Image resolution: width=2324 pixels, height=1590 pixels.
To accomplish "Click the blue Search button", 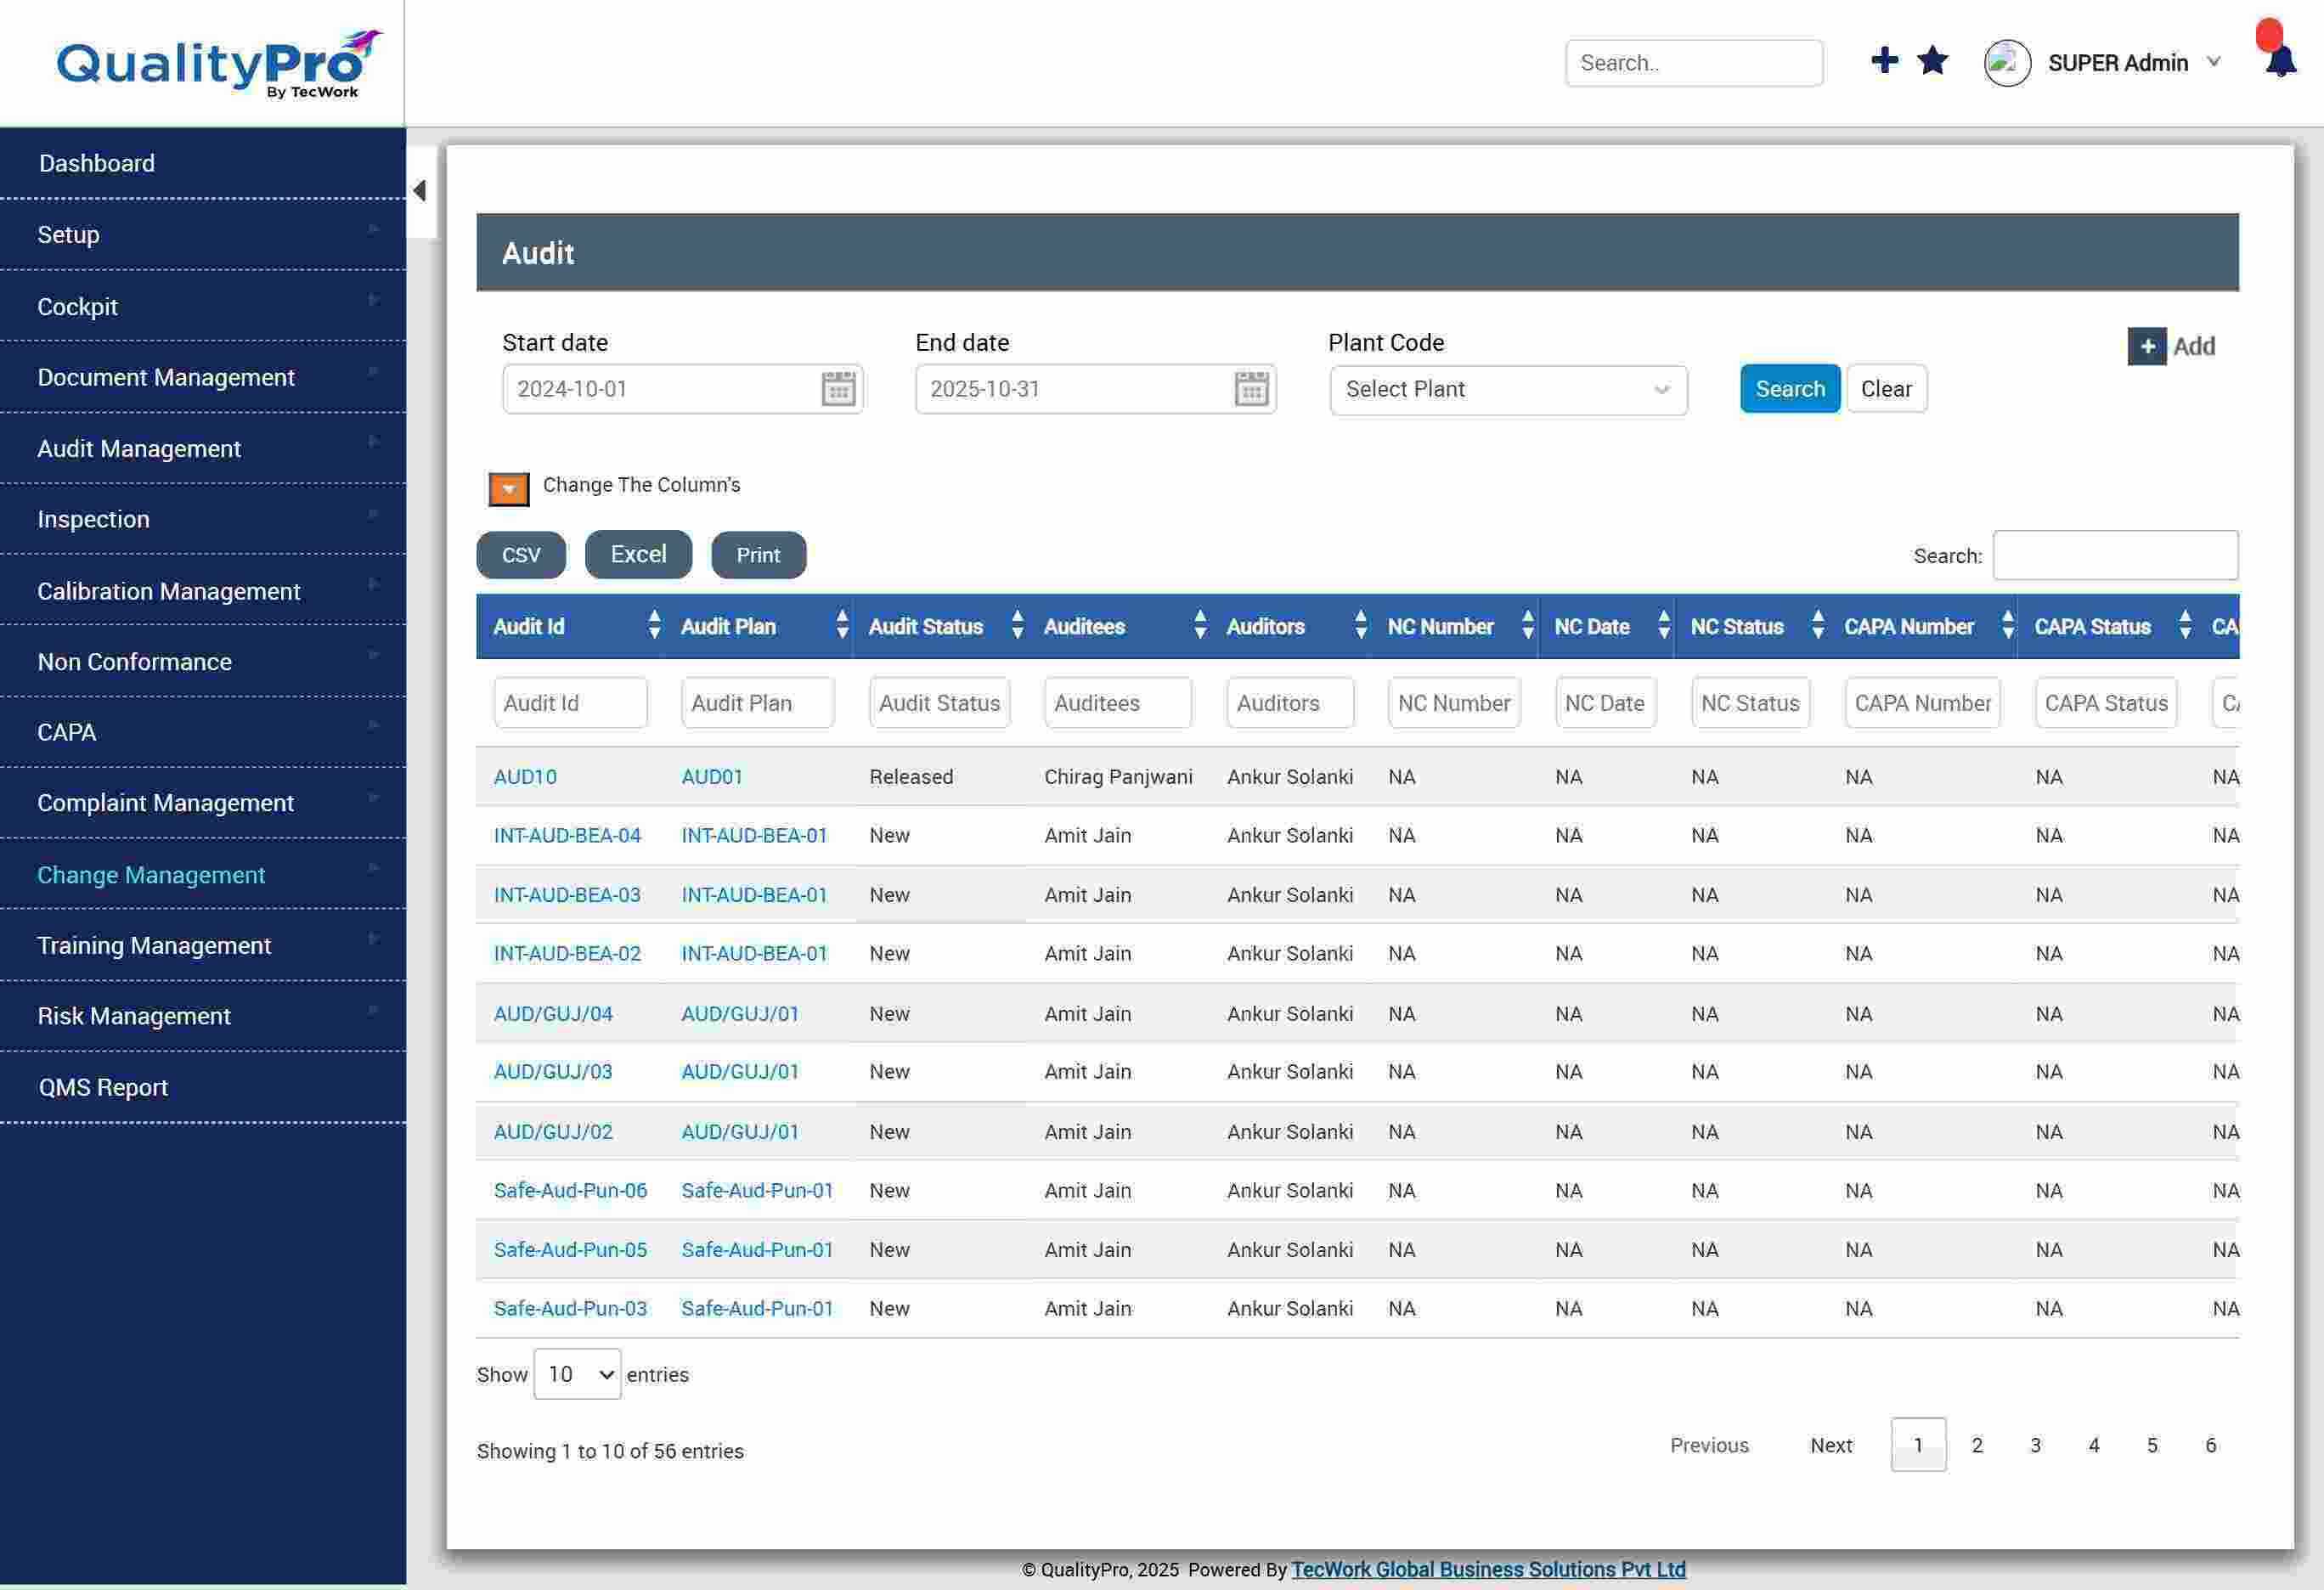I will point(1789,389).
